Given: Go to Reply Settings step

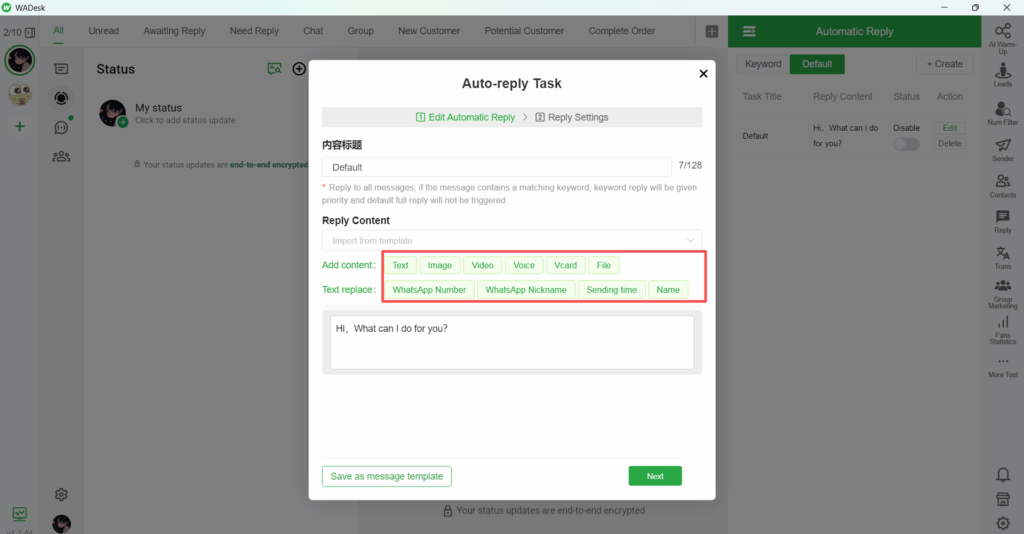Looking at the screenshot, I should [x=571, y=118].
